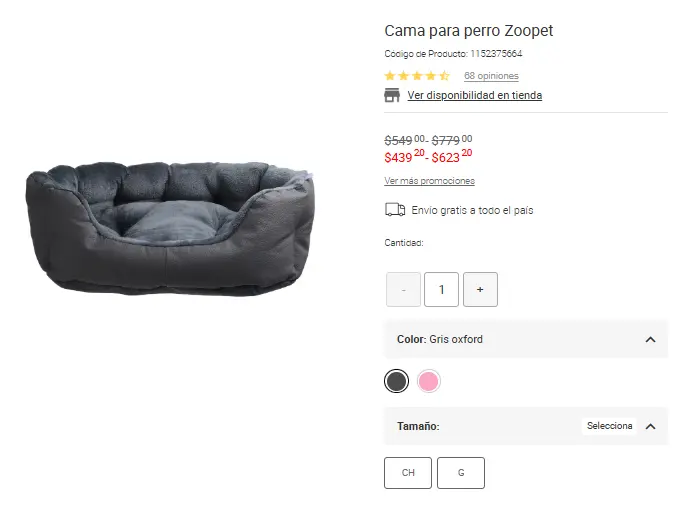Open Ver más promociones link
Screen dimensions: 686x512
click(429, 181)
